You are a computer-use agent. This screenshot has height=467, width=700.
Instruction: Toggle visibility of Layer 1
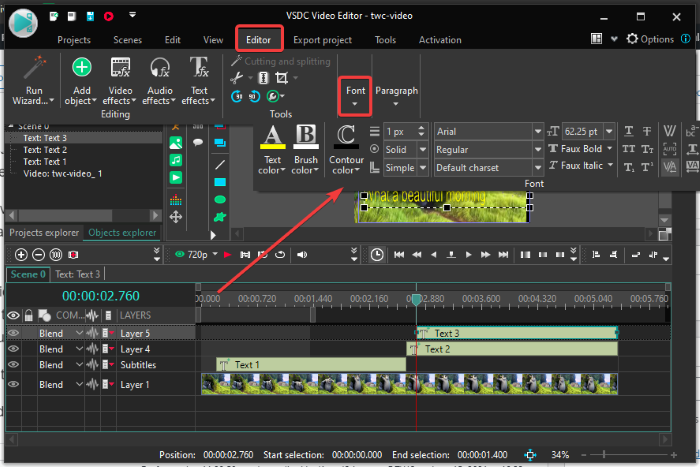point(14,384)
